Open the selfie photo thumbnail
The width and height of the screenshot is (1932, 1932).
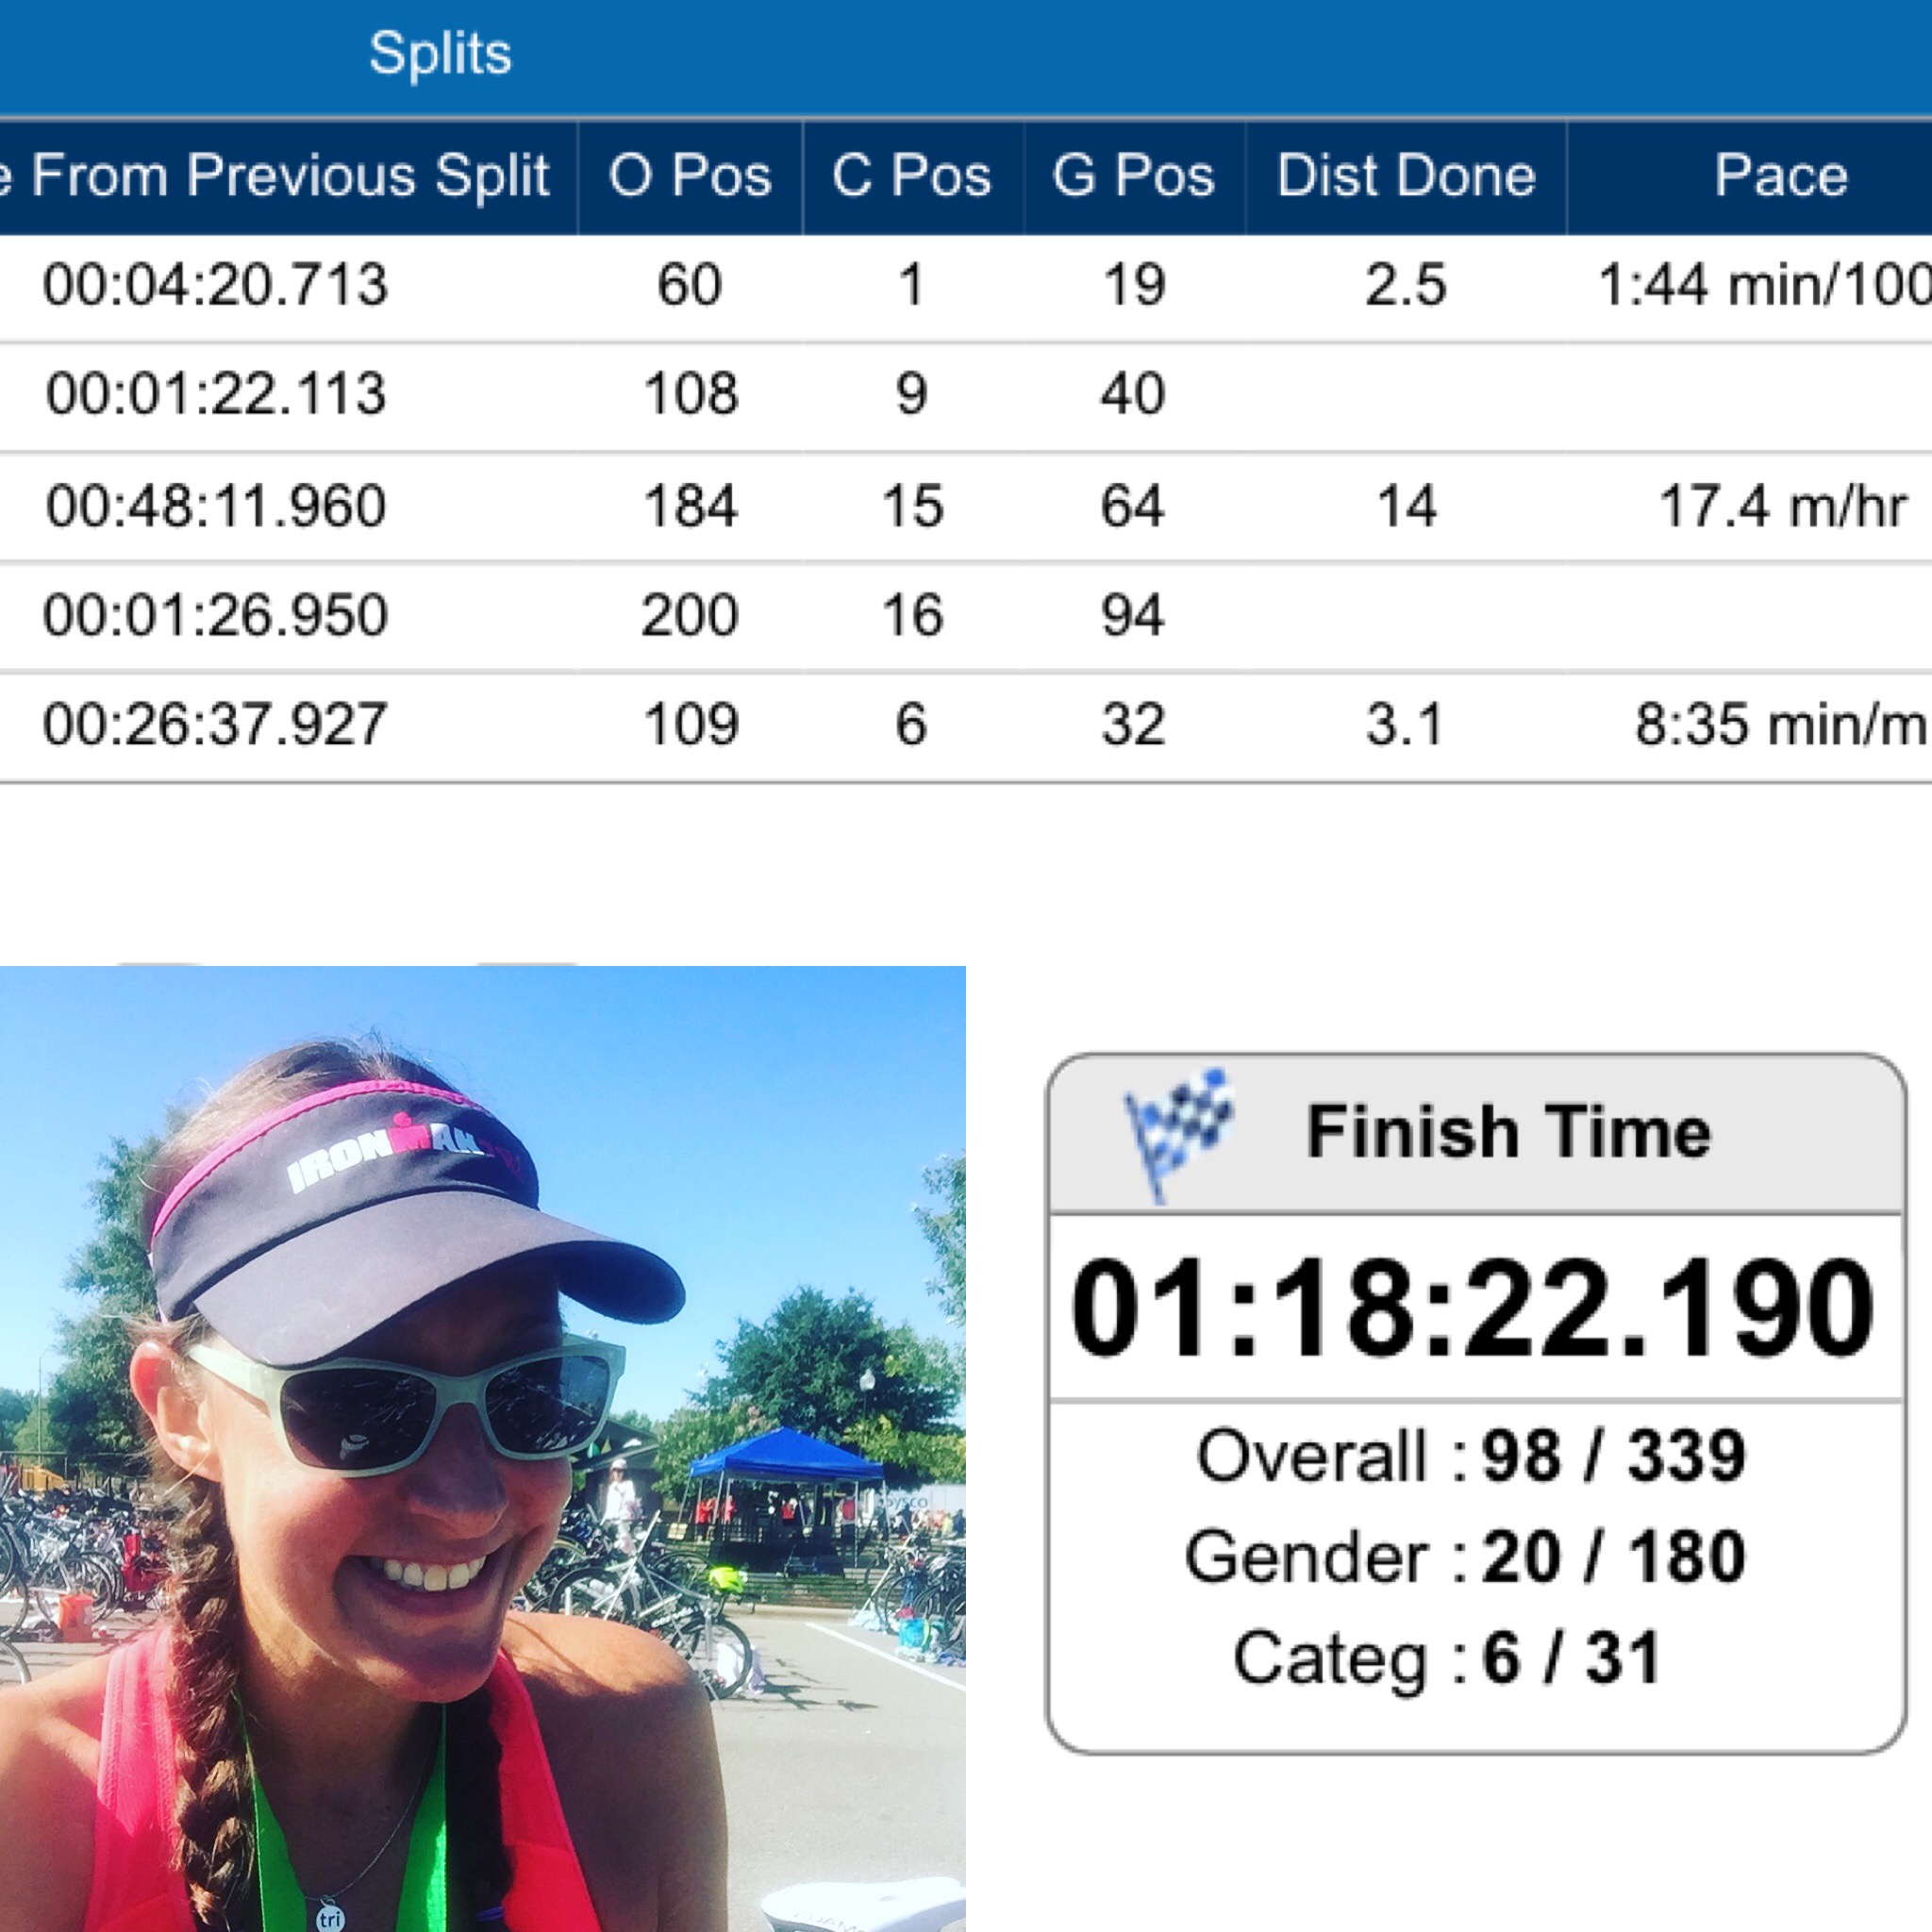pyautogui.click(x=482, y=1448)
